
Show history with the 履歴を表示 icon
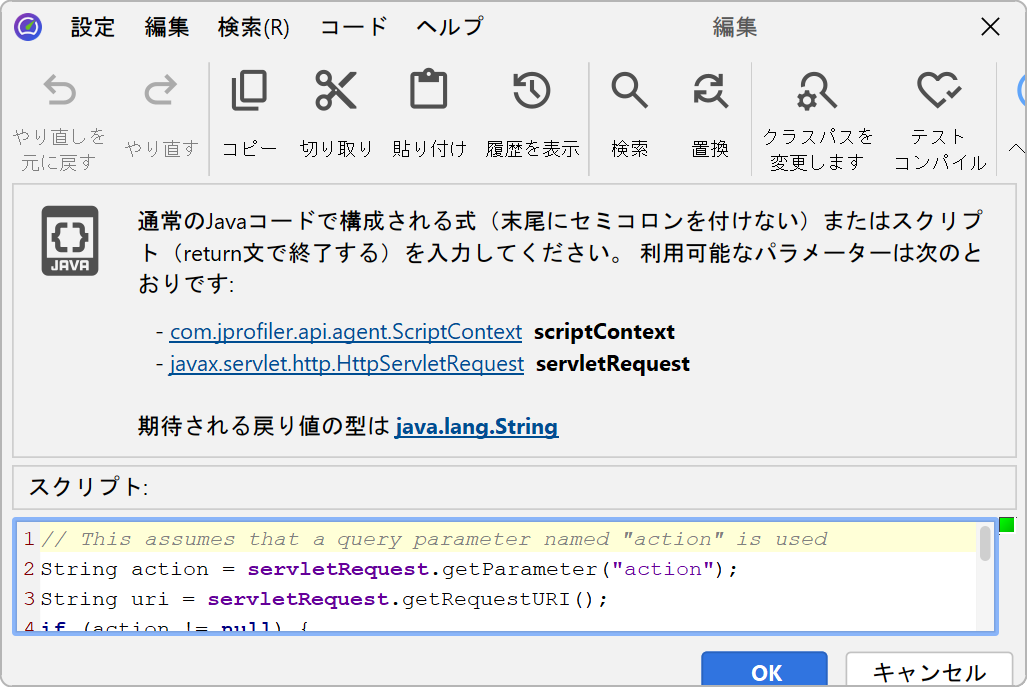[532, 91]
